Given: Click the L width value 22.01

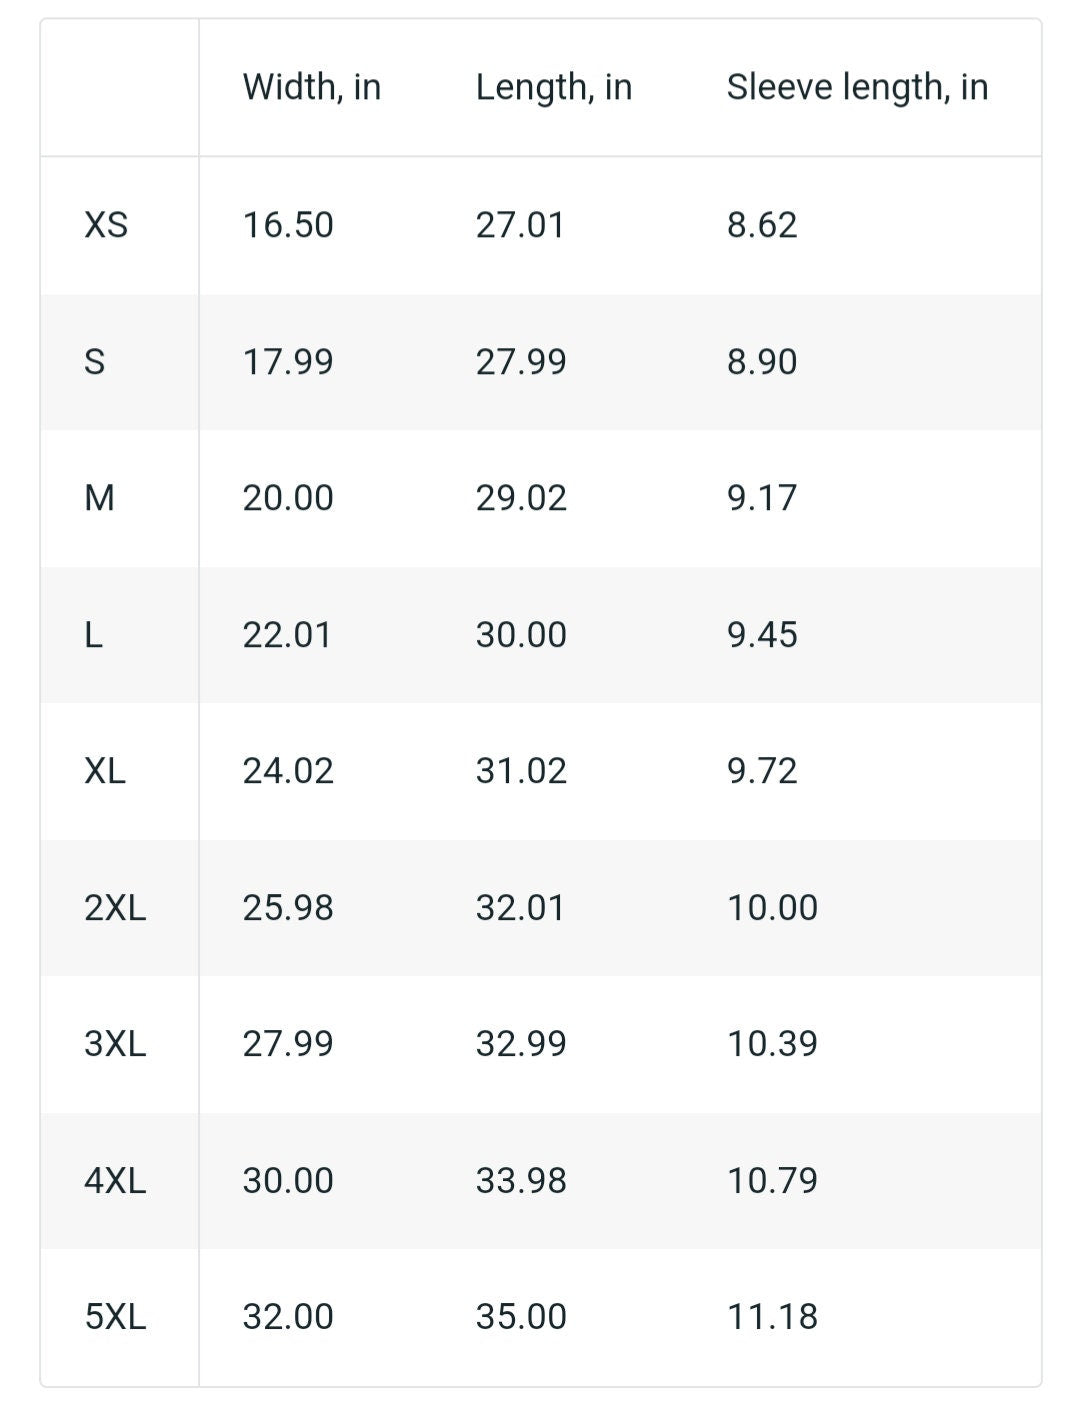Looking at the screenshot, I should coord(287,634).
